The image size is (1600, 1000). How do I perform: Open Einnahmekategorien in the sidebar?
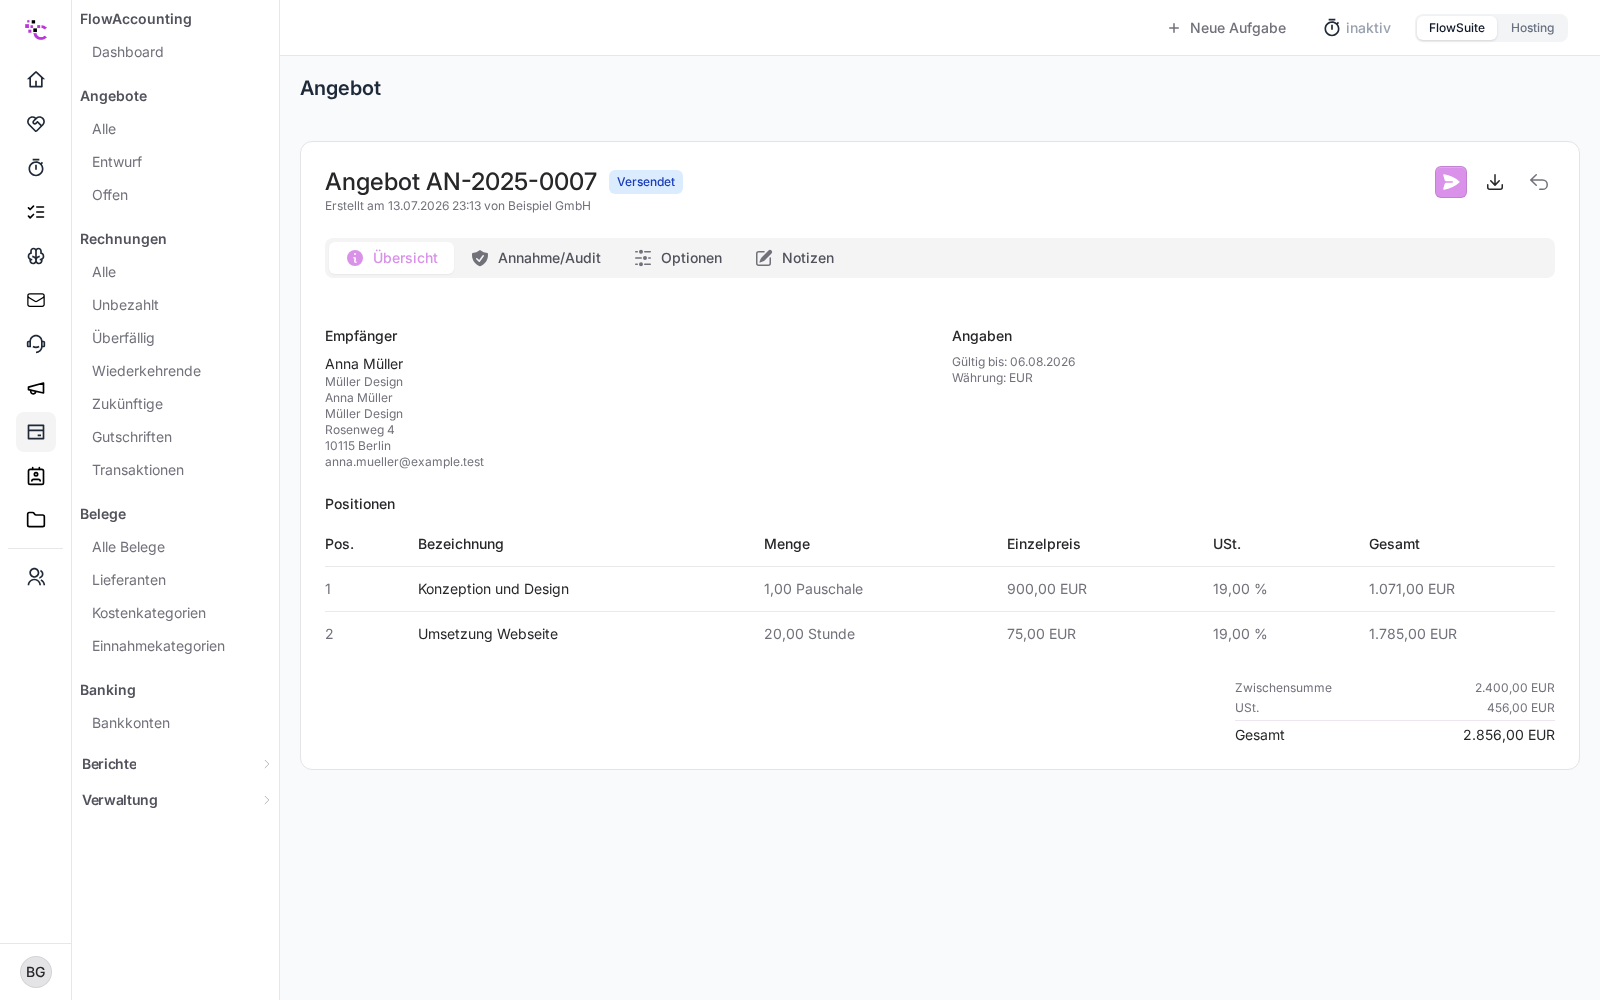[x=158, y=646]
